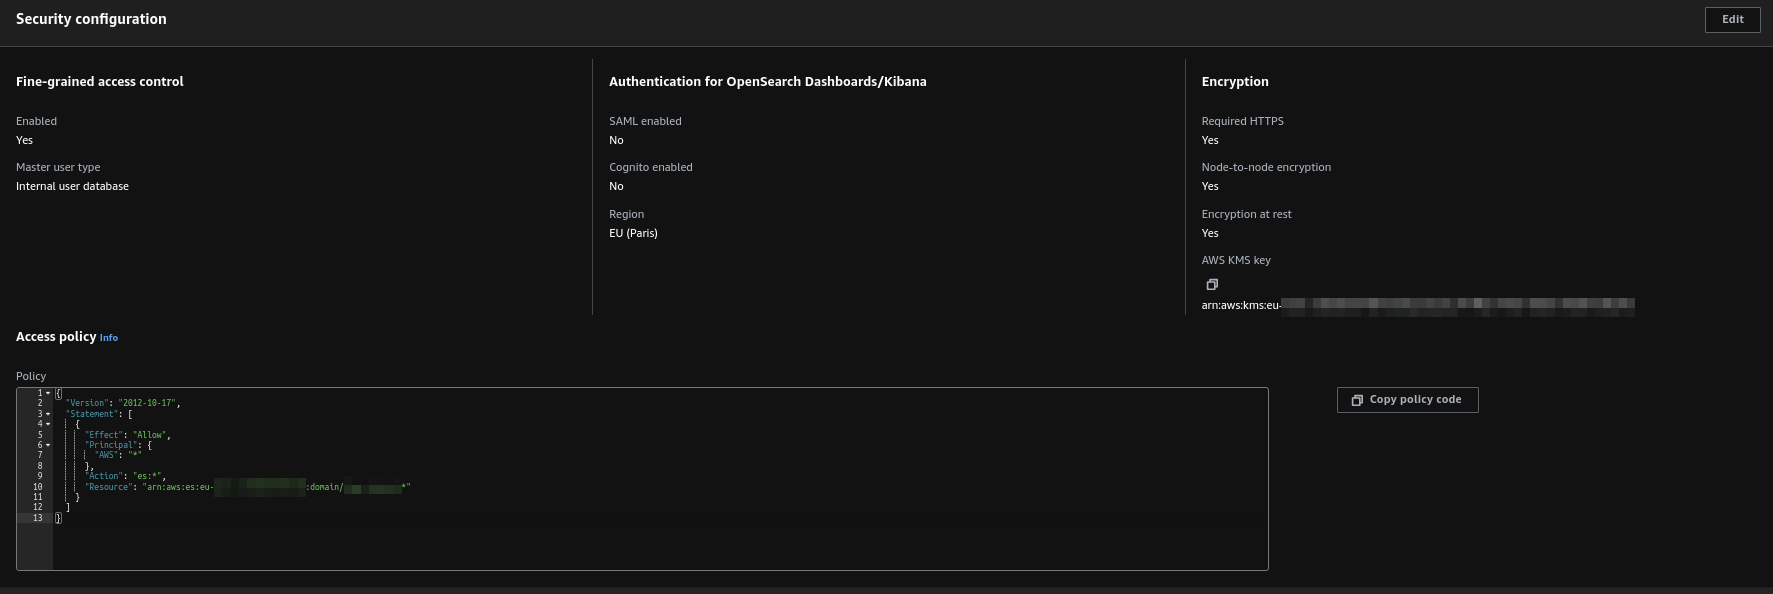Click the AWS KMS key label

coord(1236,260)
